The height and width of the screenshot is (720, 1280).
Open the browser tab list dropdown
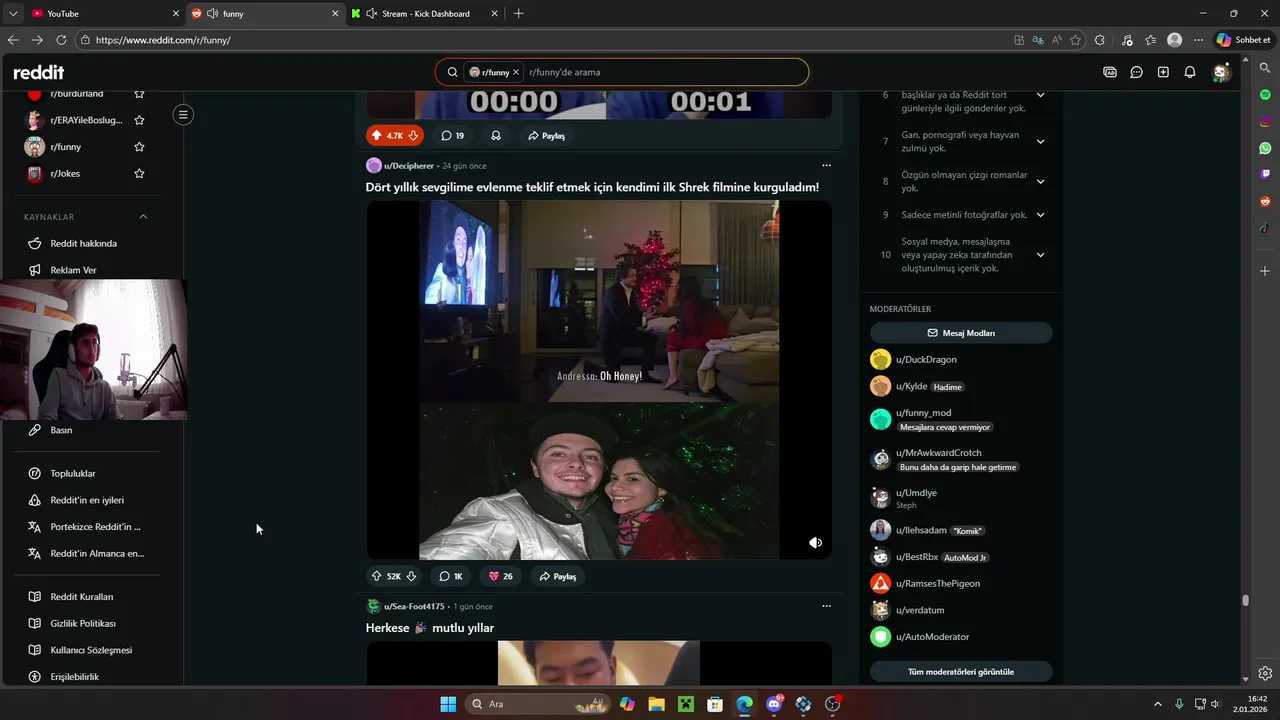pyautogui.click(x=12, y=14)
